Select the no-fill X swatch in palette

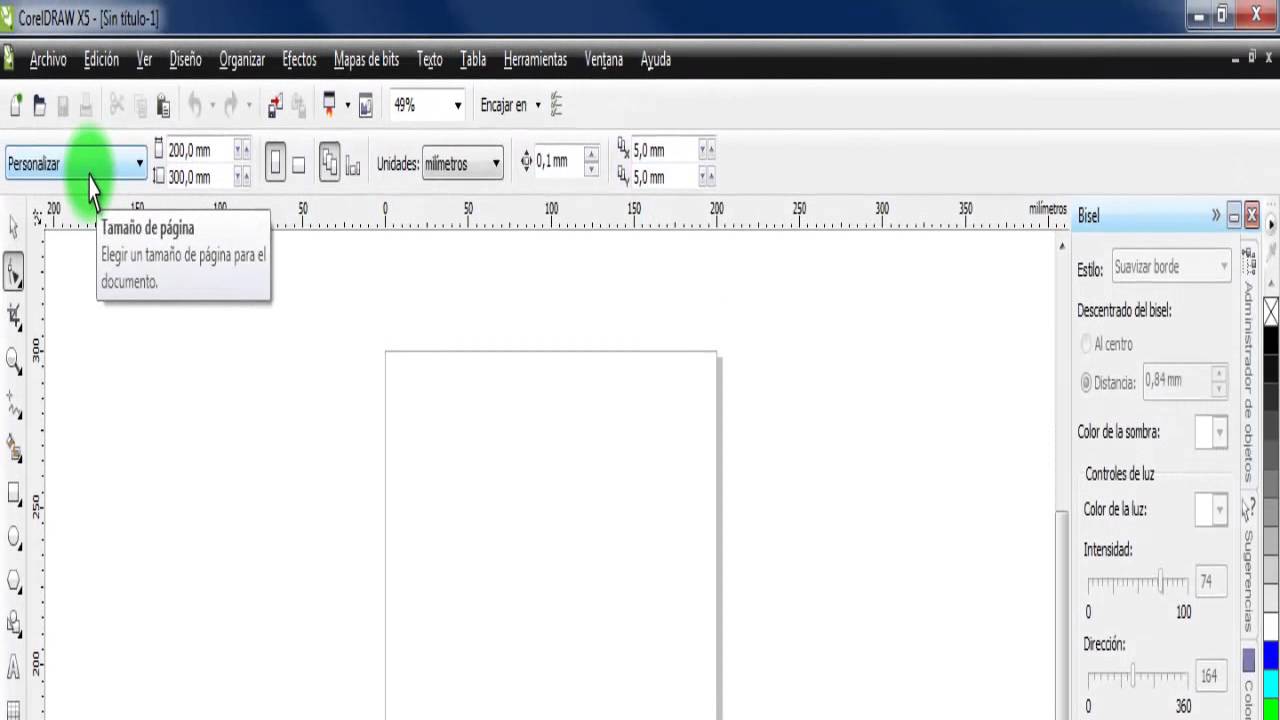pyautogui.click(x=1271, y=313)
